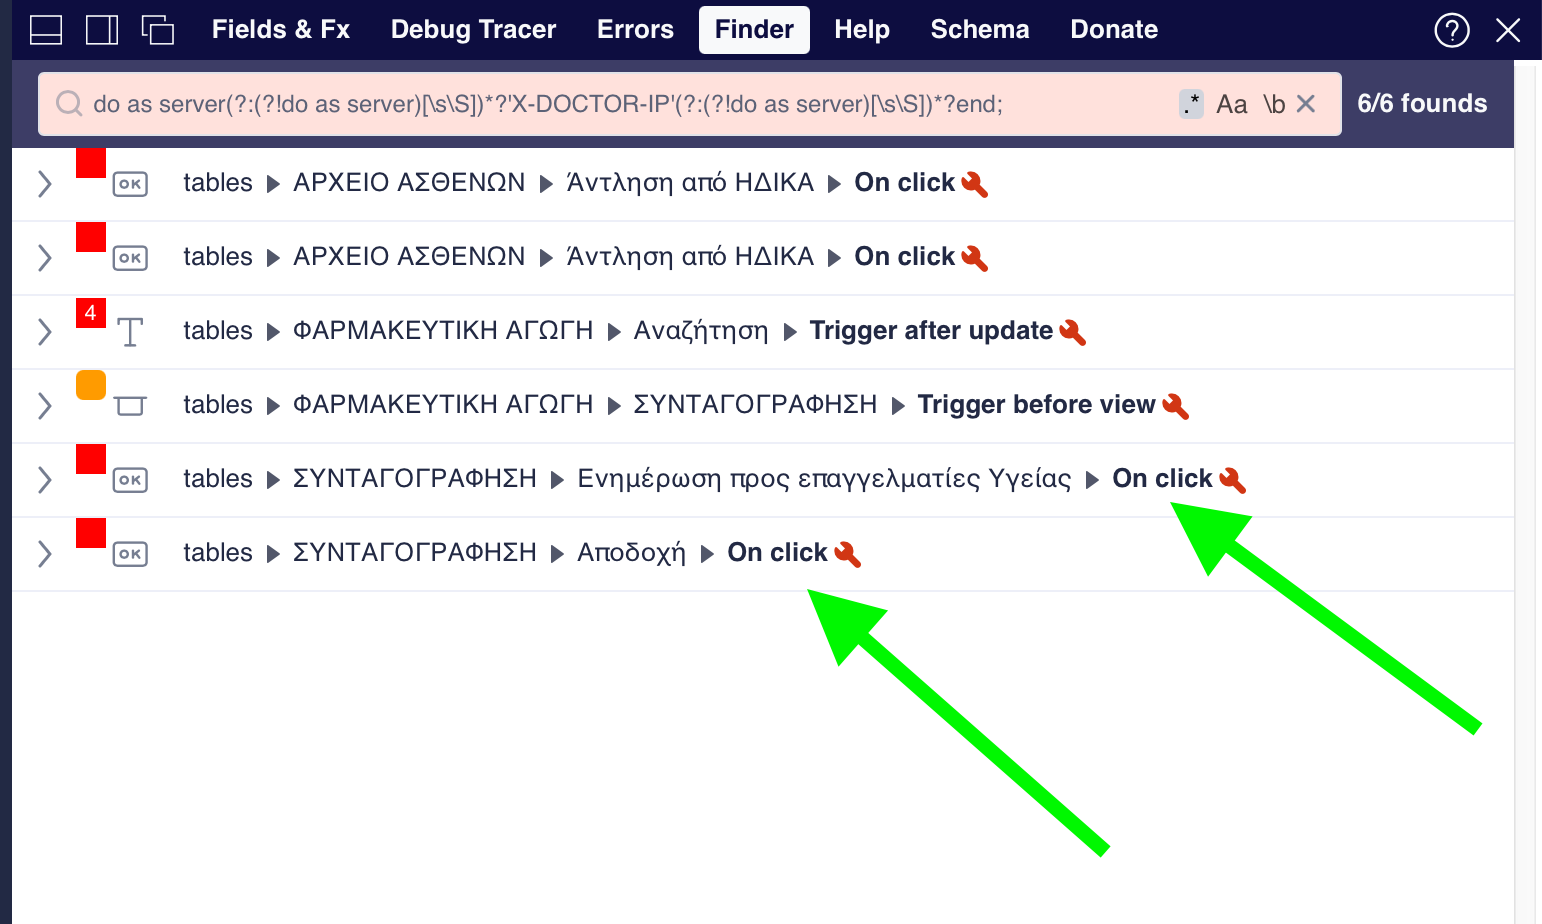
Task: Click ΣΥΝΤΑΓΟΓΡΑΦΗΣΗ table in the Αποδοχή row
Action: [415, 553]
